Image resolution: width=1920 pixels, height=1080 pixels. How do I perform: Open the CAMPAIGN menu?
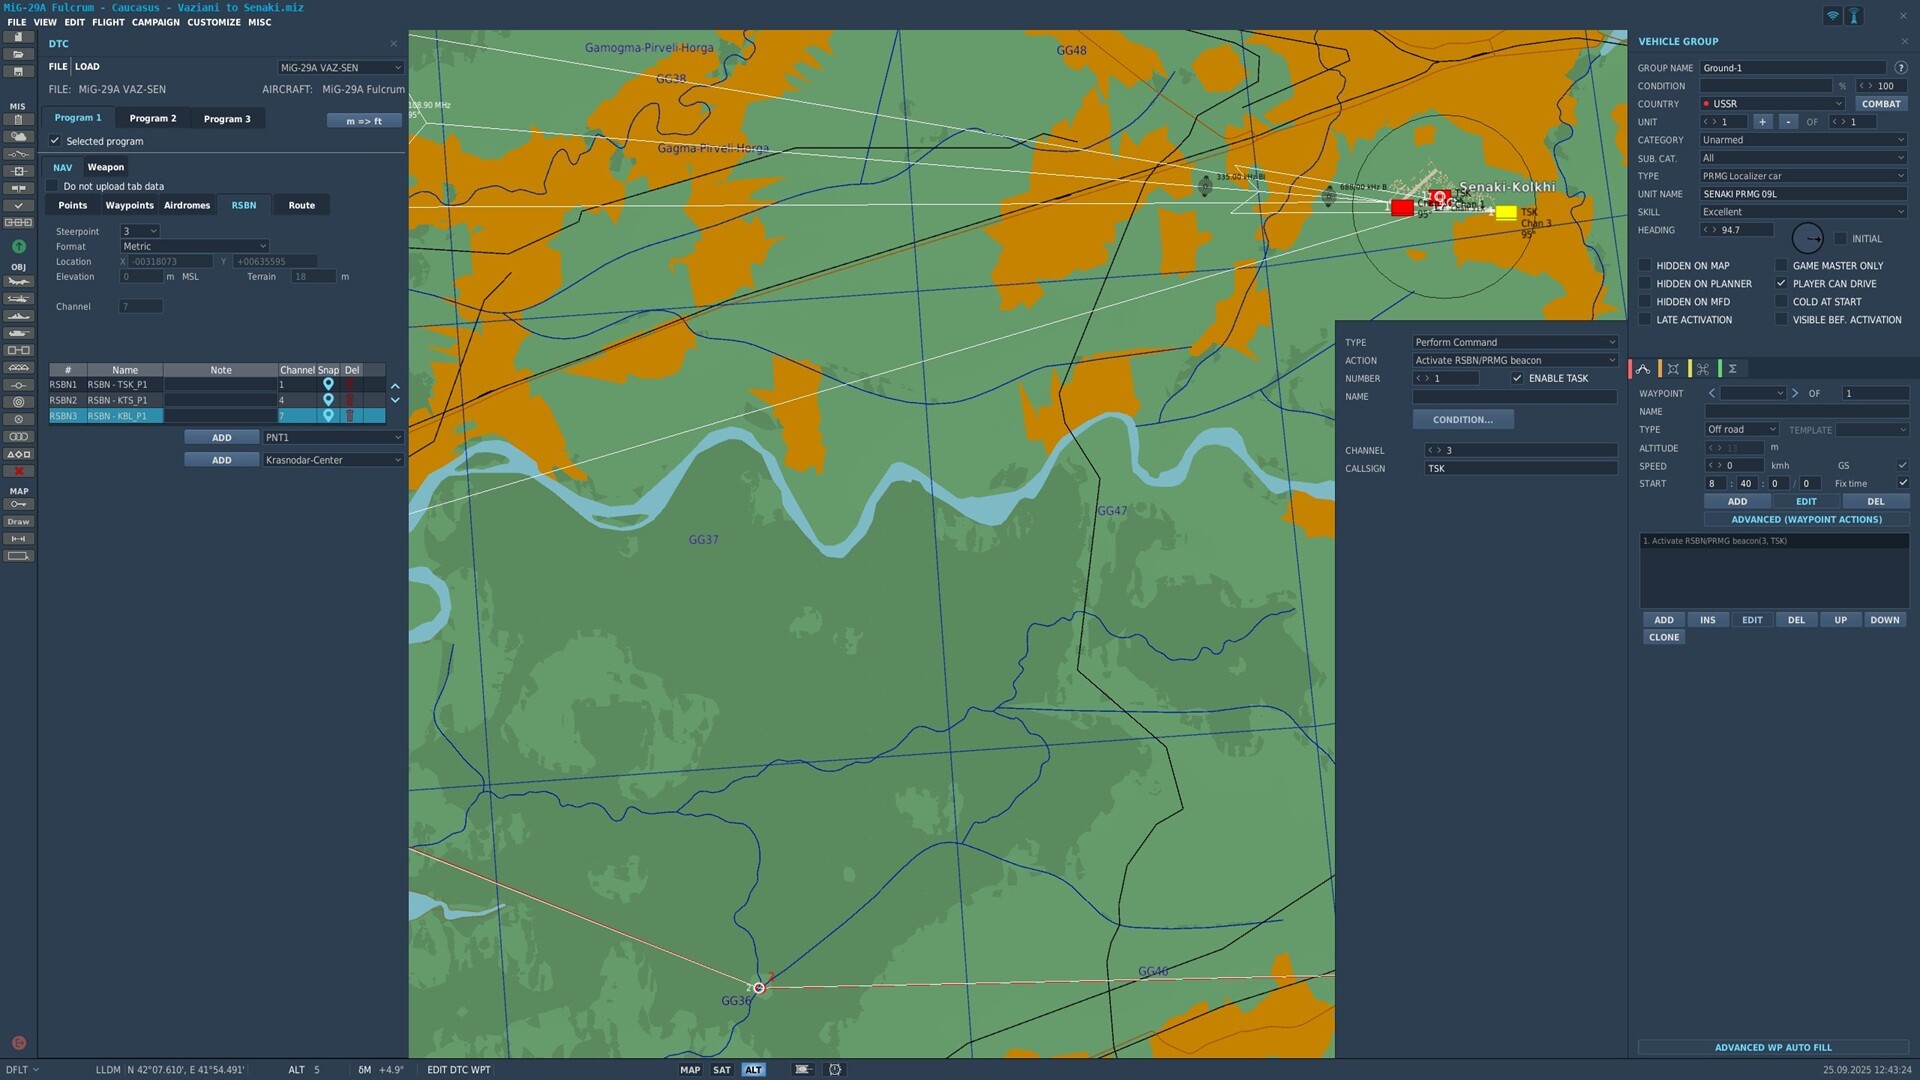pyautogui.click(x=156, y=22)
